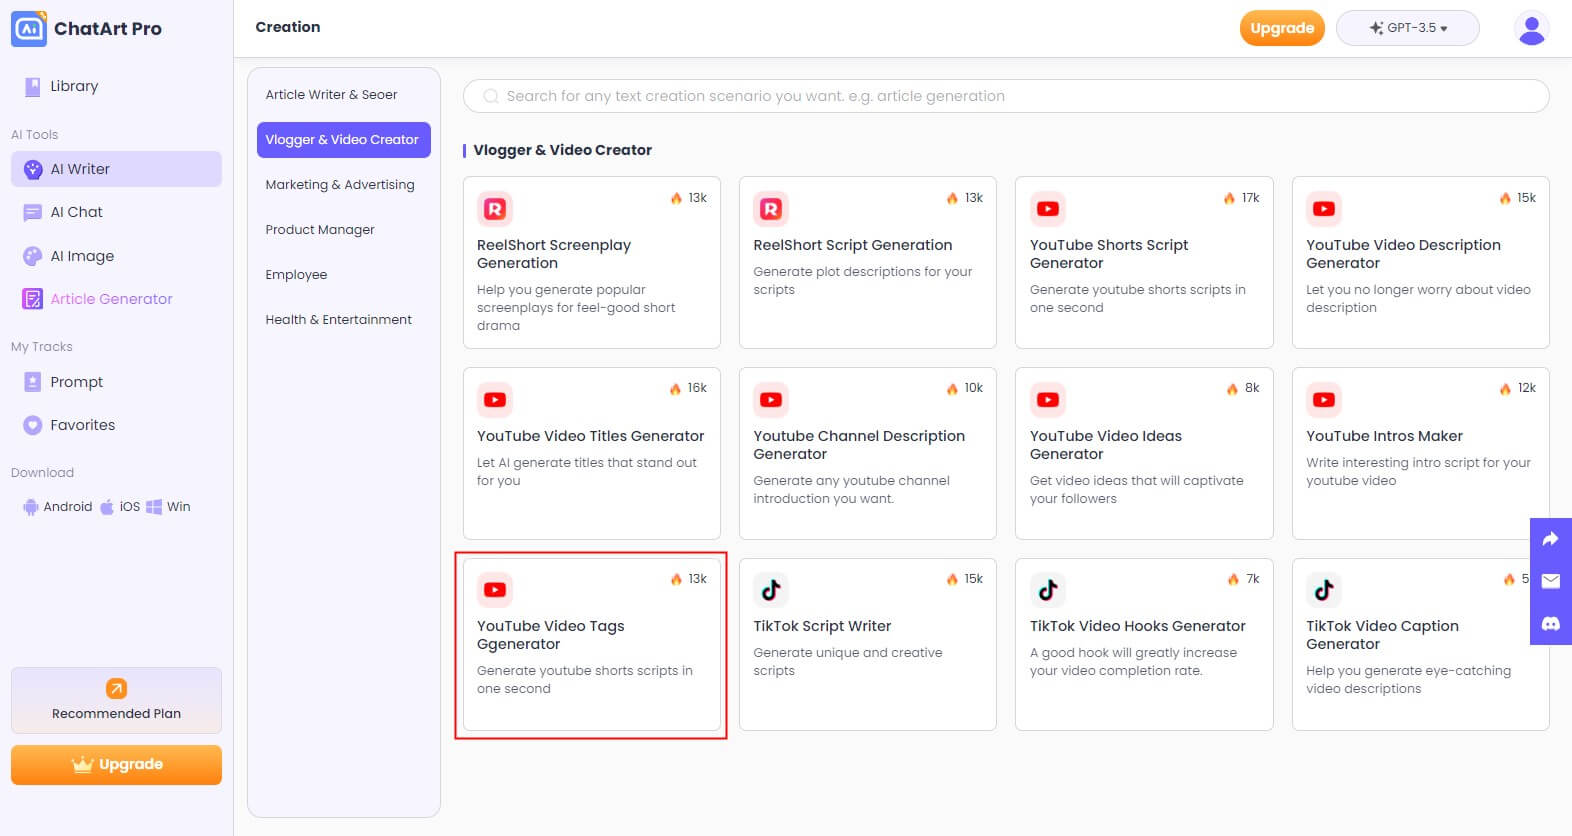1572x836 pixels.
Task: Click the Discord floating icon
Action: click(1550, 624)
